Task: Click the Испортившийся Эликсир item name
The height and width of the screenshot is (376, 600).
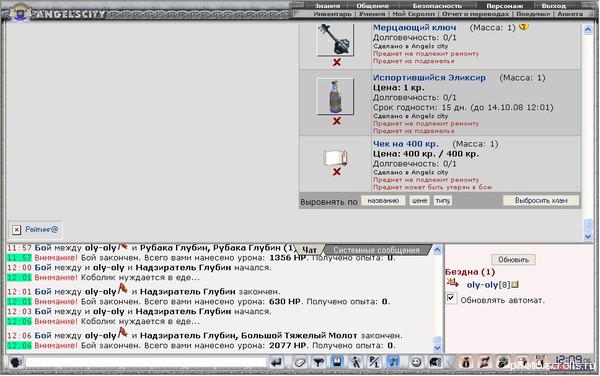Action: [429, 78]
